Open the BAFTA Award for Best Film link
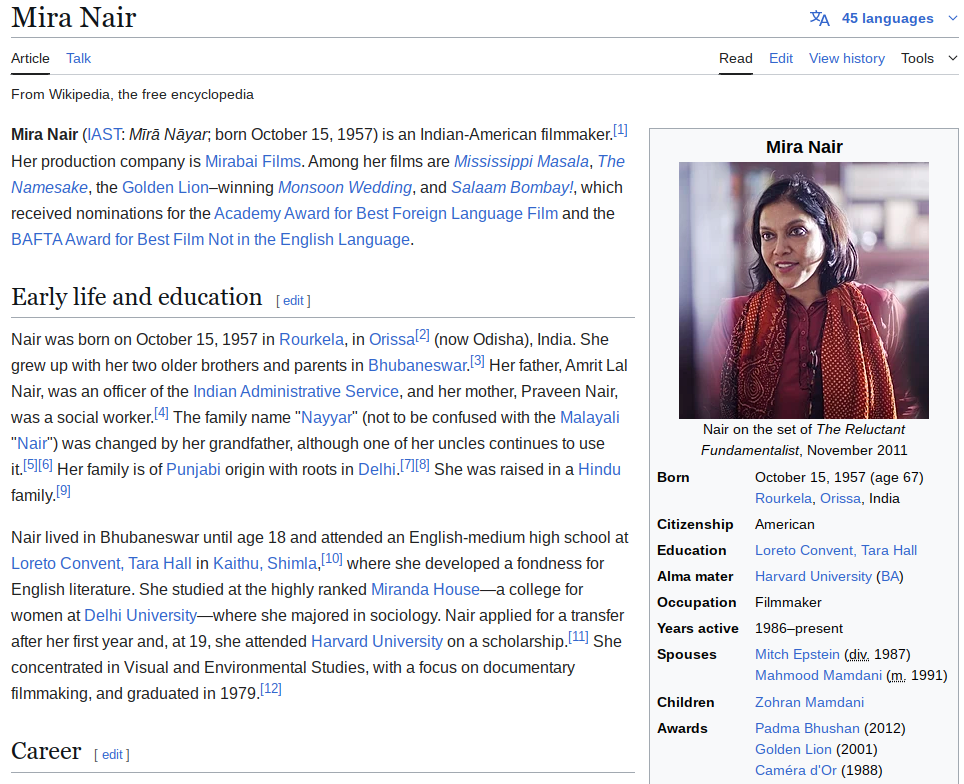The image size is (964, 784). pos(210,239)
